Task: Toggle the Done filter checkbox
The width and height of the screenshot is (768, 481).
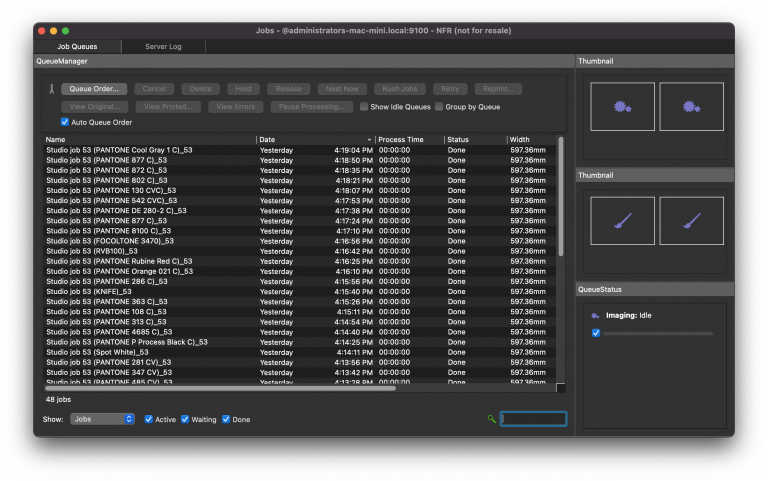Action: click(226, 419)
